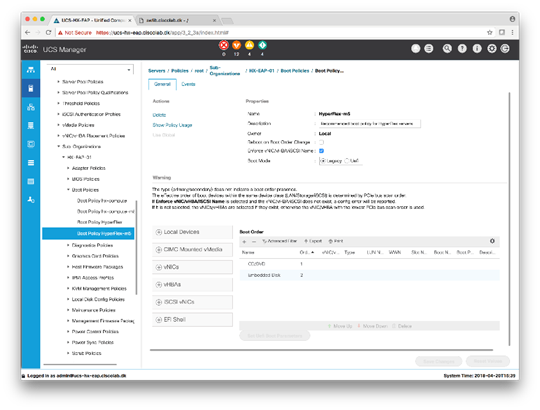Click the Delete action link

(159, 115)
